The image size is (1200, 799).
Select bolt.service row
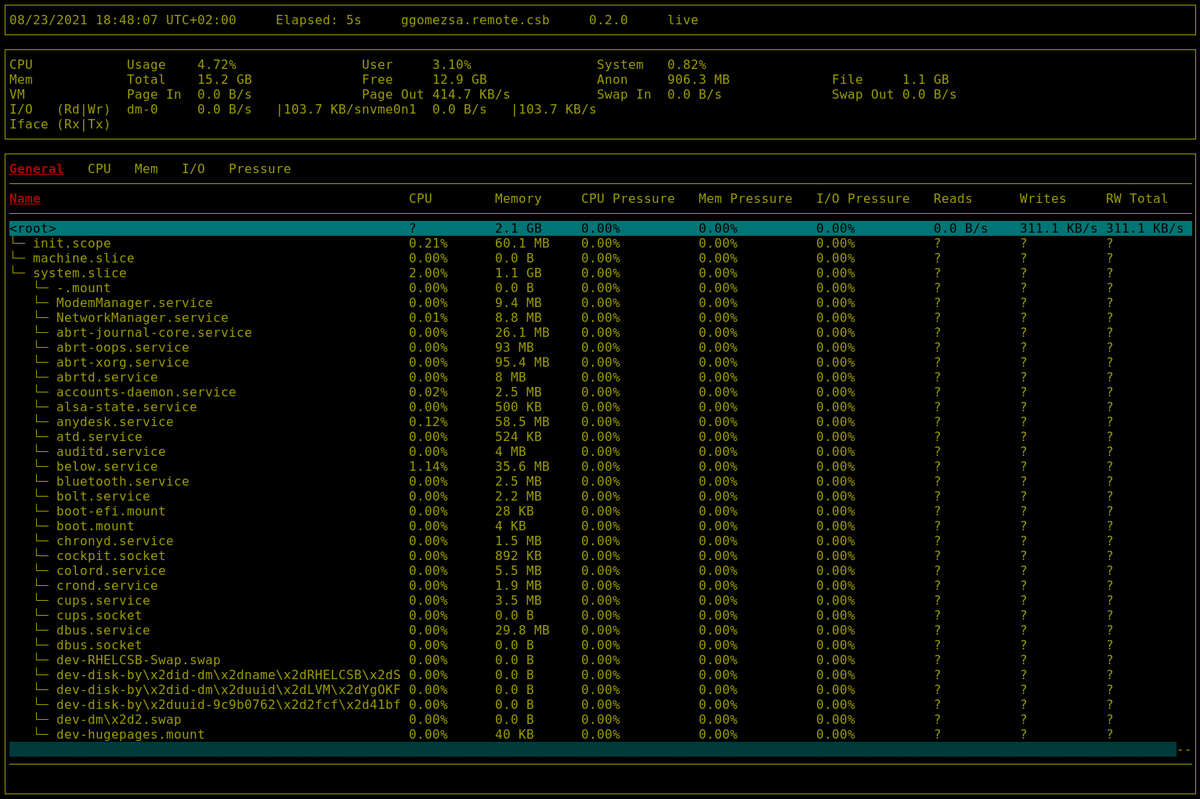click(x=600, y=496)
